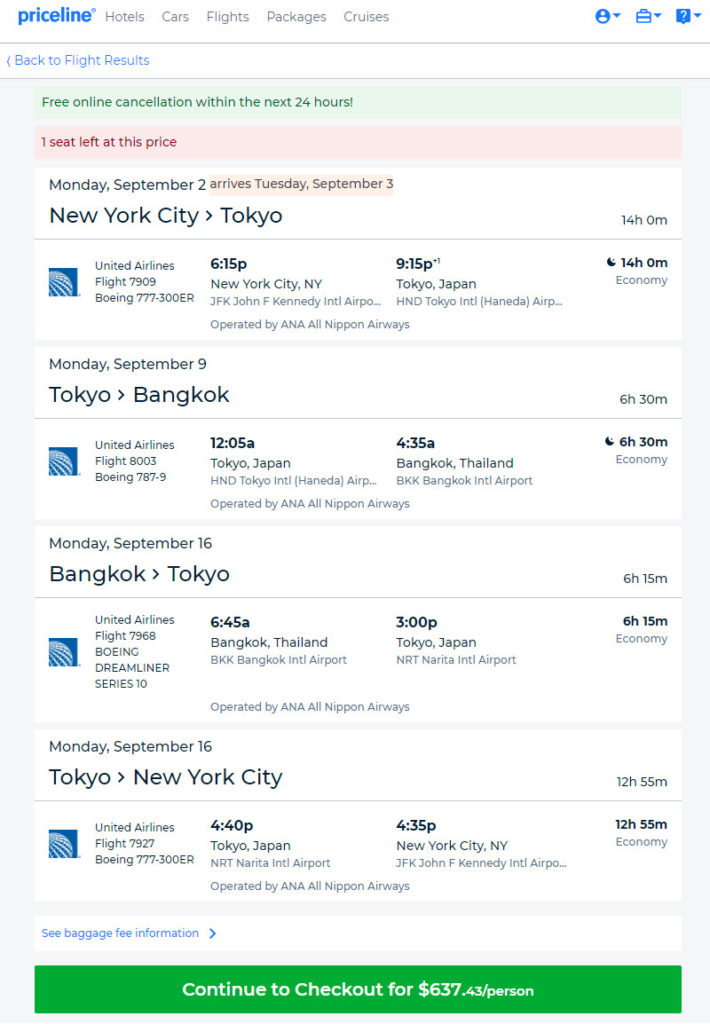Click NRT Narita Intl Airport under 4:40p
The height and width of the screenshot is (1024, 710).
(x=270, y=863)
